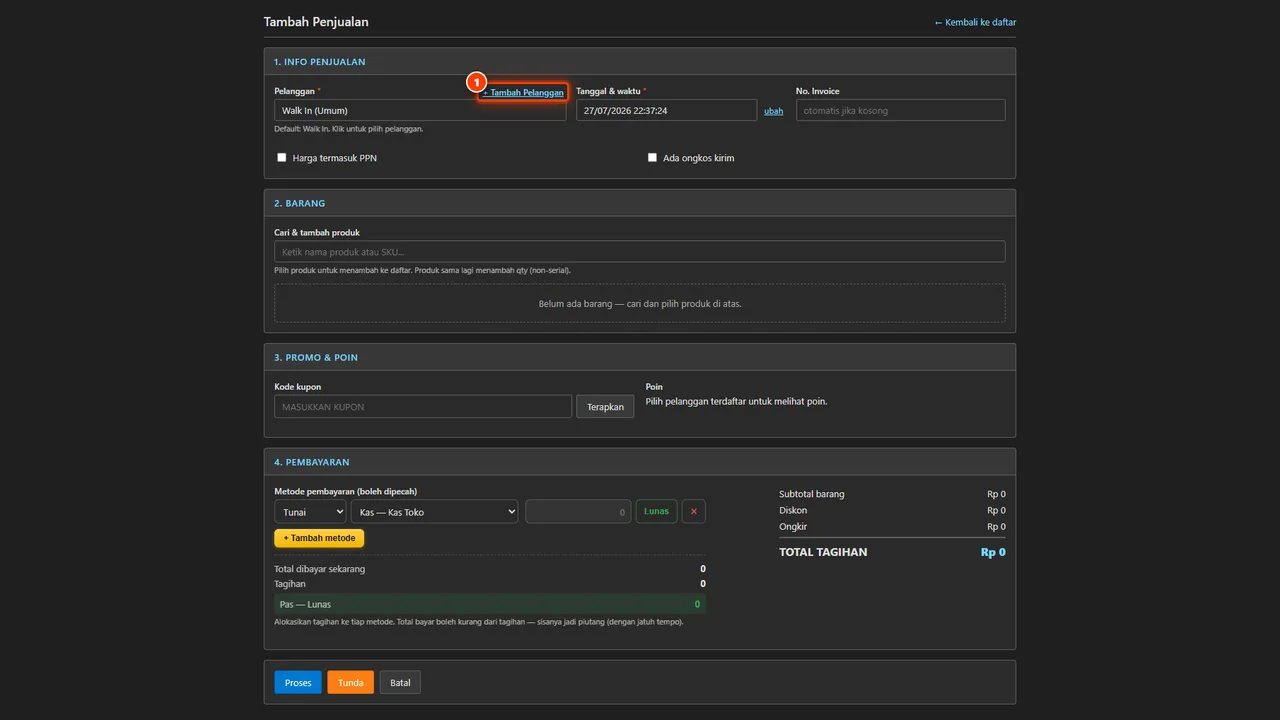Cancel the form with Batal button
This screenshot has height=720, width=1280.
tap(400, 682)
